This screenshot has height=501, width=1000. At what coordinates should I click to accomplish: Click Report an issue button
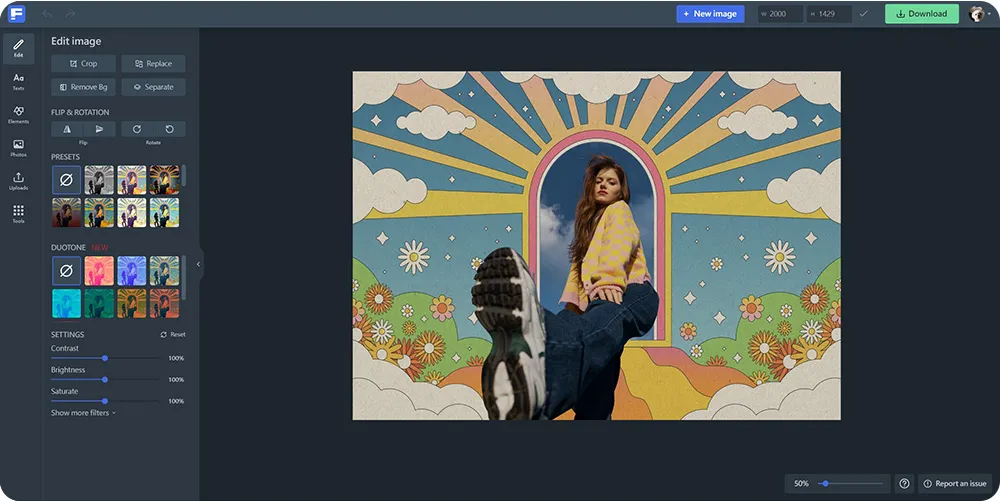coord(955,484)
